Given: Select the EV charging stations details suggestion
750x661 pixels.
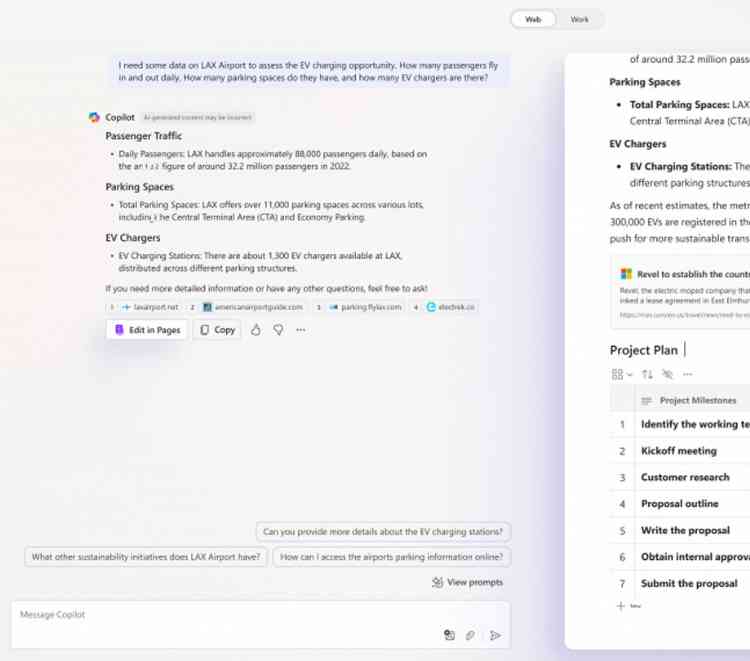Looking at the screenshot, I should click(x=383, y=532).
